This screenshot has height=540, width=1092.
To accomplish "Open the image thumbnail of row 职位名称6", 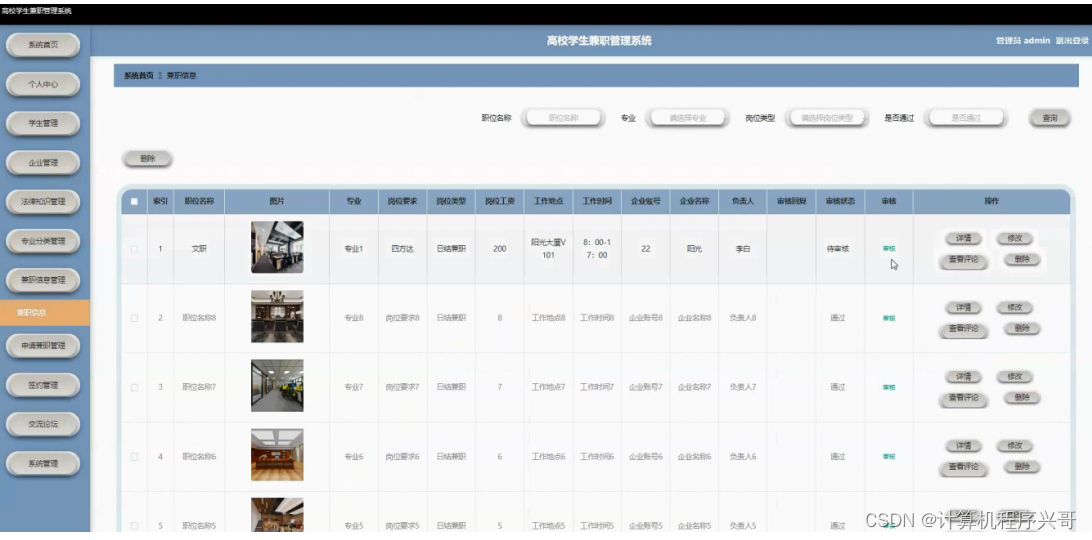I will (x=277, y=455).
